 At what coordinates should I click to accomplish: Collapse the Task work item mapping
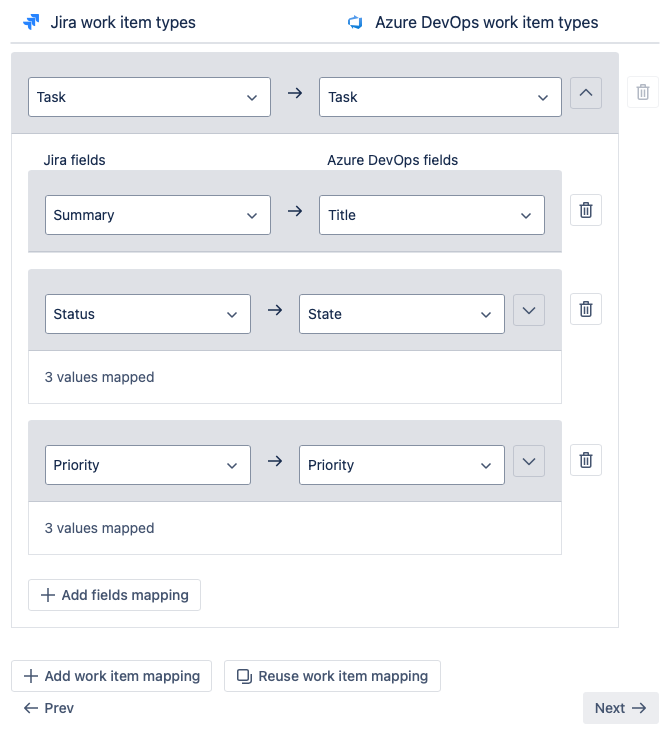click(x=586, y=94)
